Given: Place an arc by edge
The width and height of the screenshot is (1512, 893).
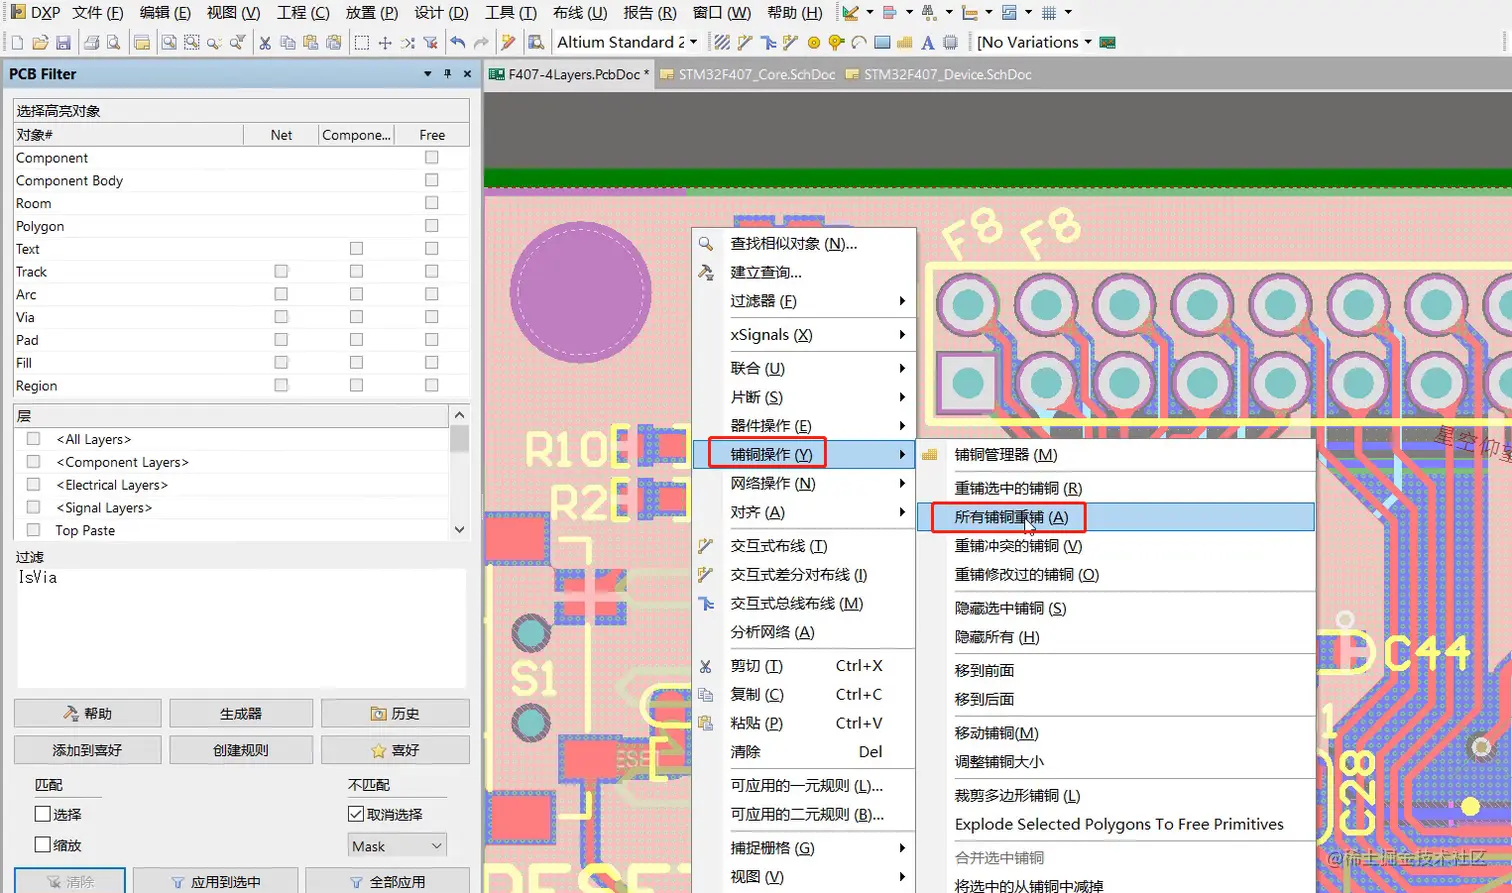Looking at the screenshot, I should point(859,42).
